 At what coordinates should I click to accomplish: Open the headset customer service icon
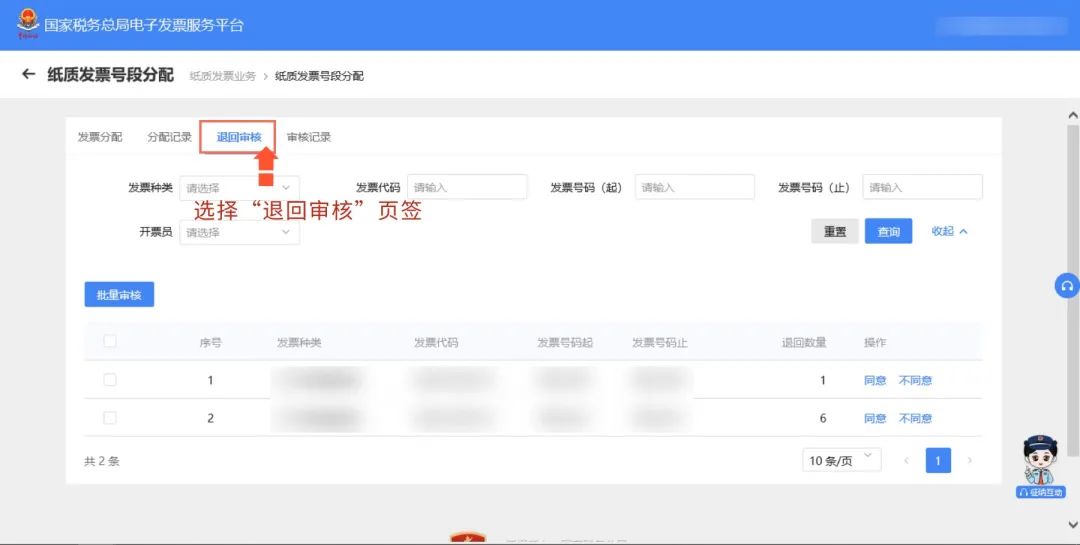(x=1067, y=286)
